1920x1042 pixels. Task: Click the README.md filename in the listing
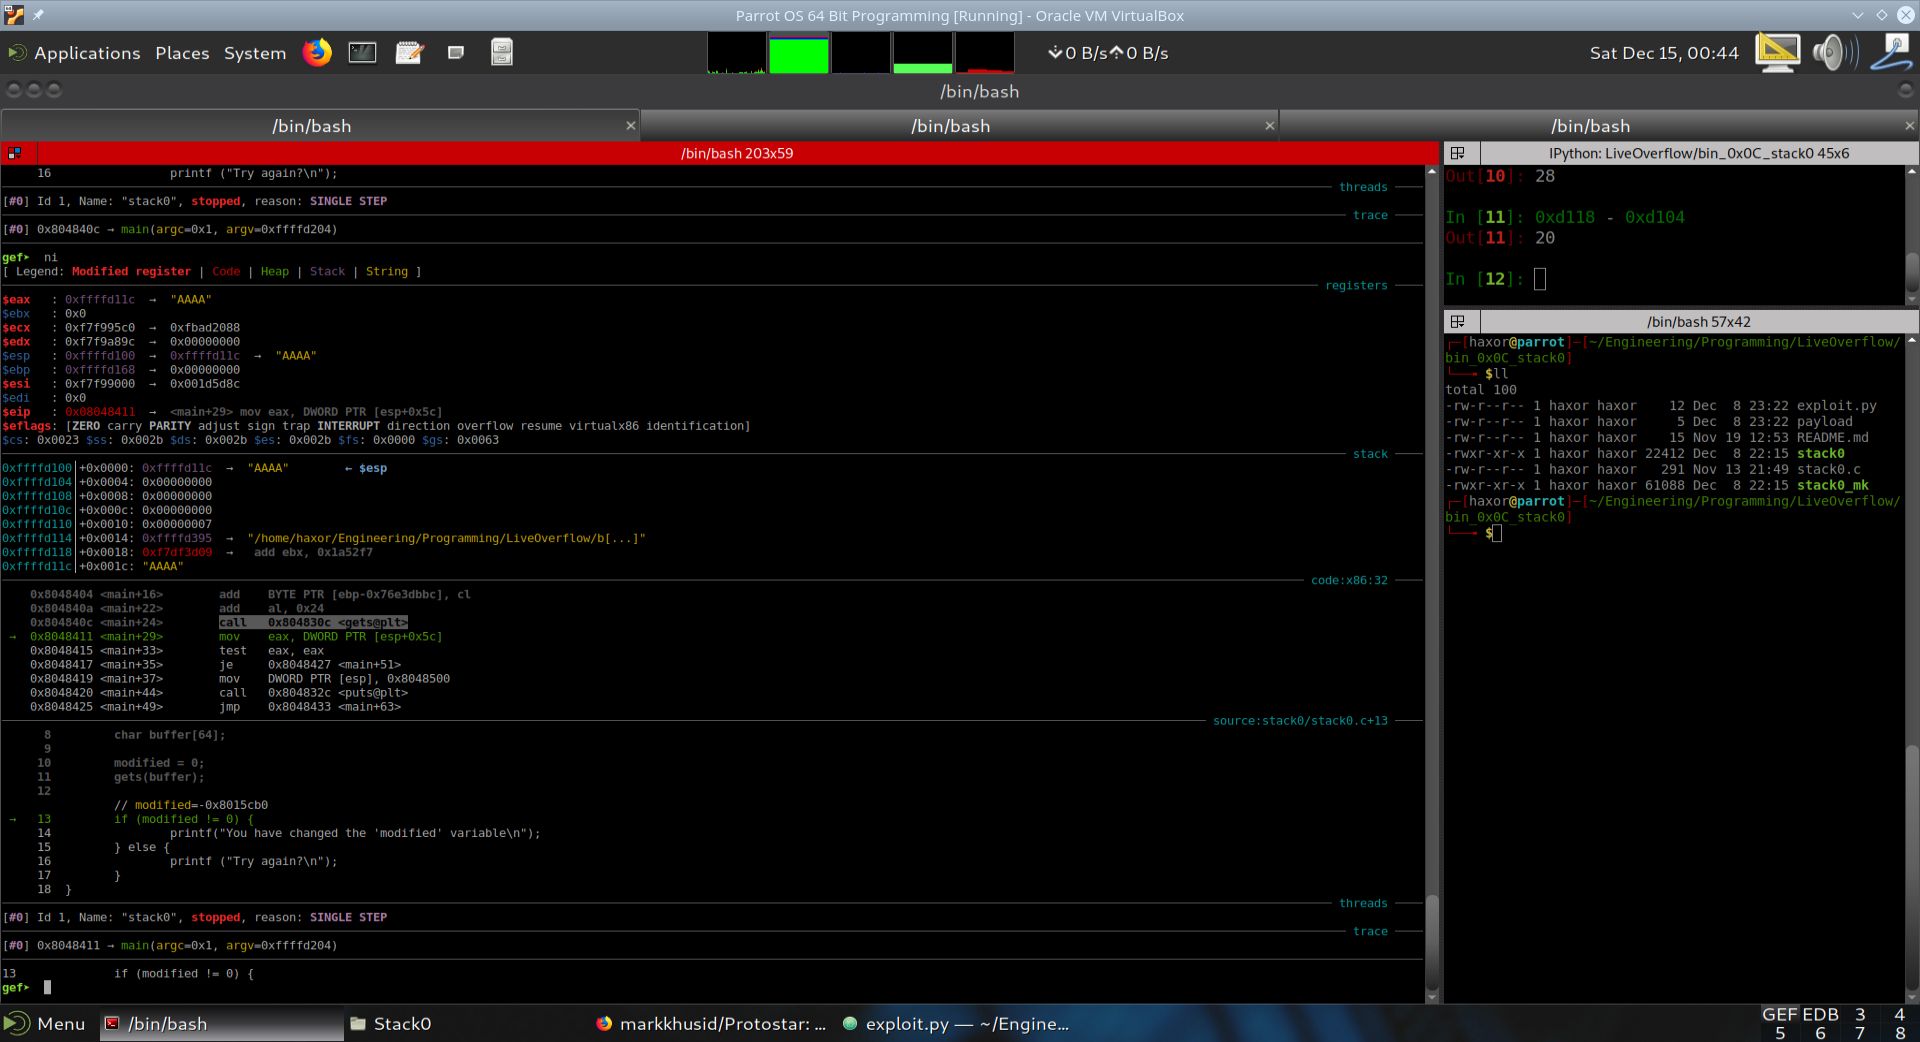pyautogui.click(x=1832, y=437)
